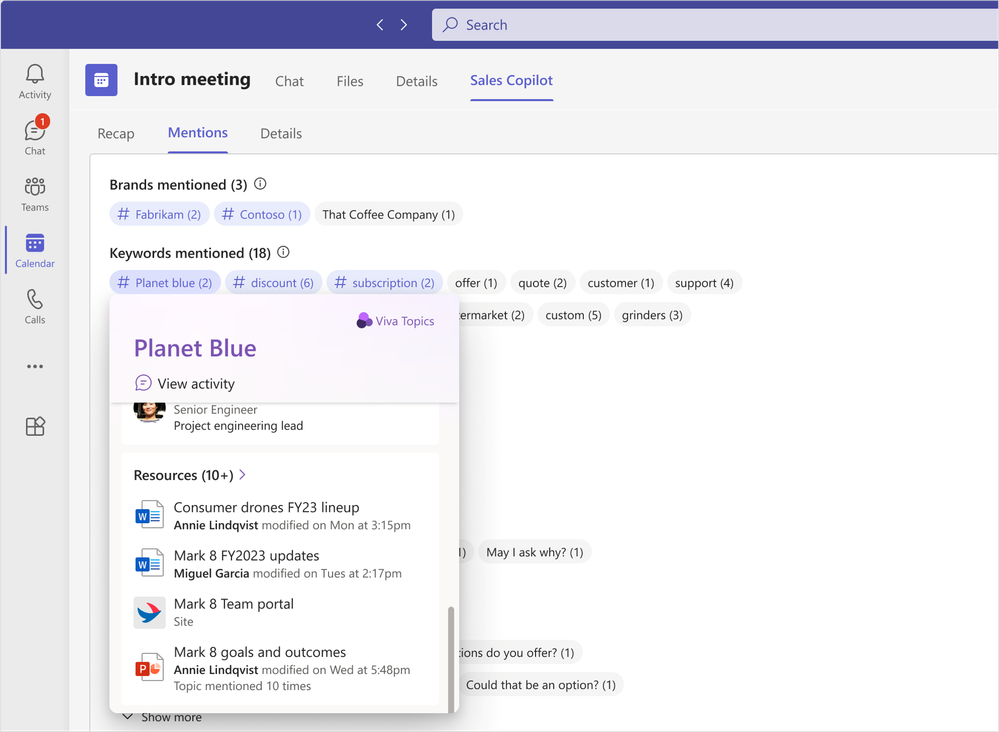Screen dimensions: 999x732
Task: Open PowerPoint icon for Mark 8 goals and outcomes
Action: (149, 667)
